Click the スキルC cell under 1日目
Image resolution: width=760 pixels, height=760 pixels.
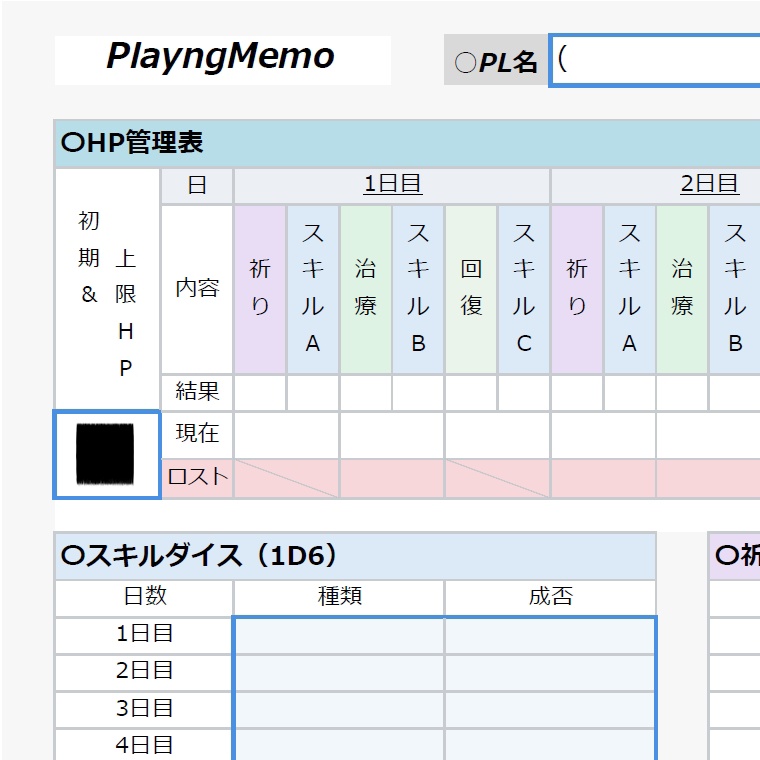point(524,289)
